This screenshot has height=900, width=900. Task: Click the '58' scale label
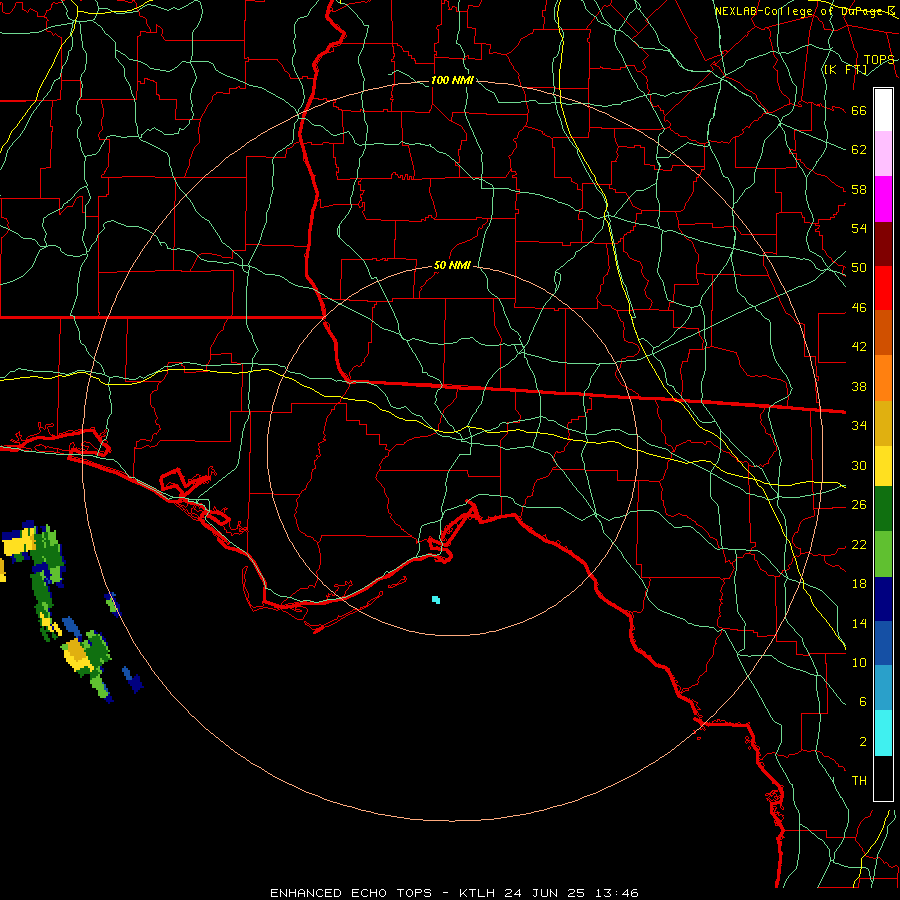(859, 189)
